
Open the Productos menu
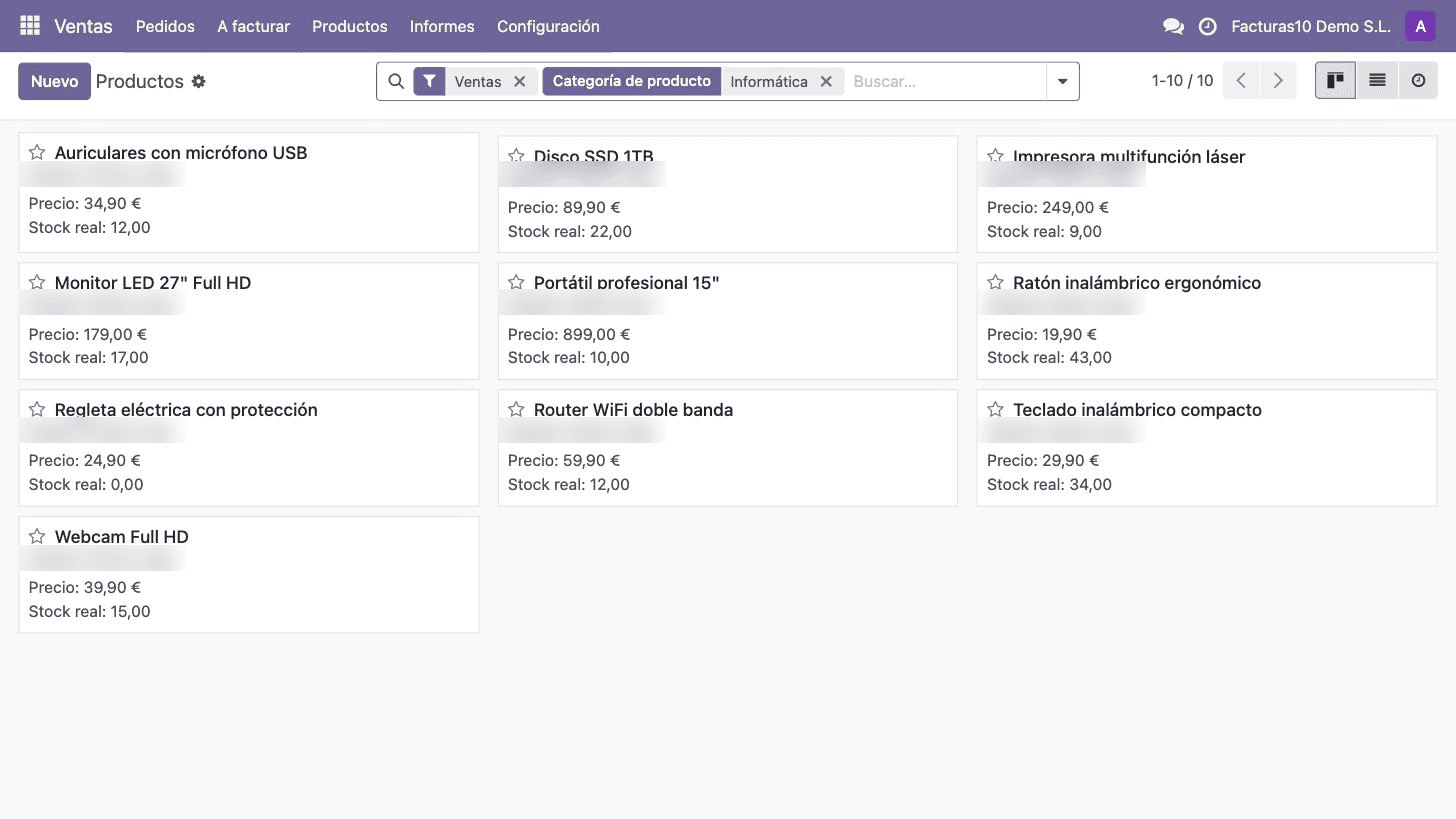350,26
